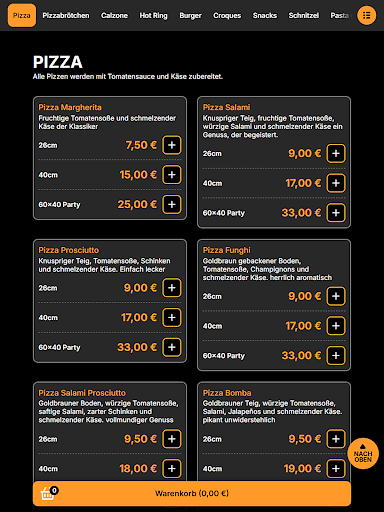Add Pizza Salami 26cm to cart

coord(336,153)
